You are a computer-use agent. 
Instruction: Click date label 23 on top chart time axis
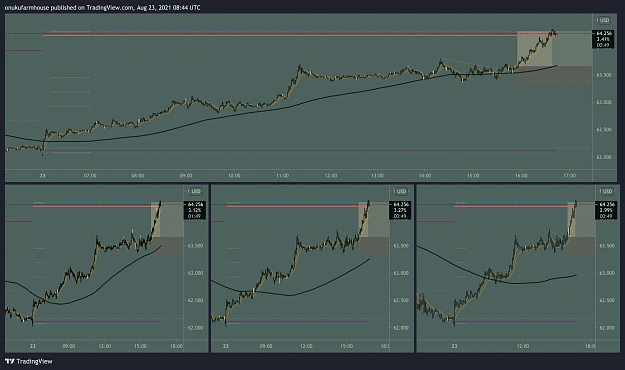point(43,175)
